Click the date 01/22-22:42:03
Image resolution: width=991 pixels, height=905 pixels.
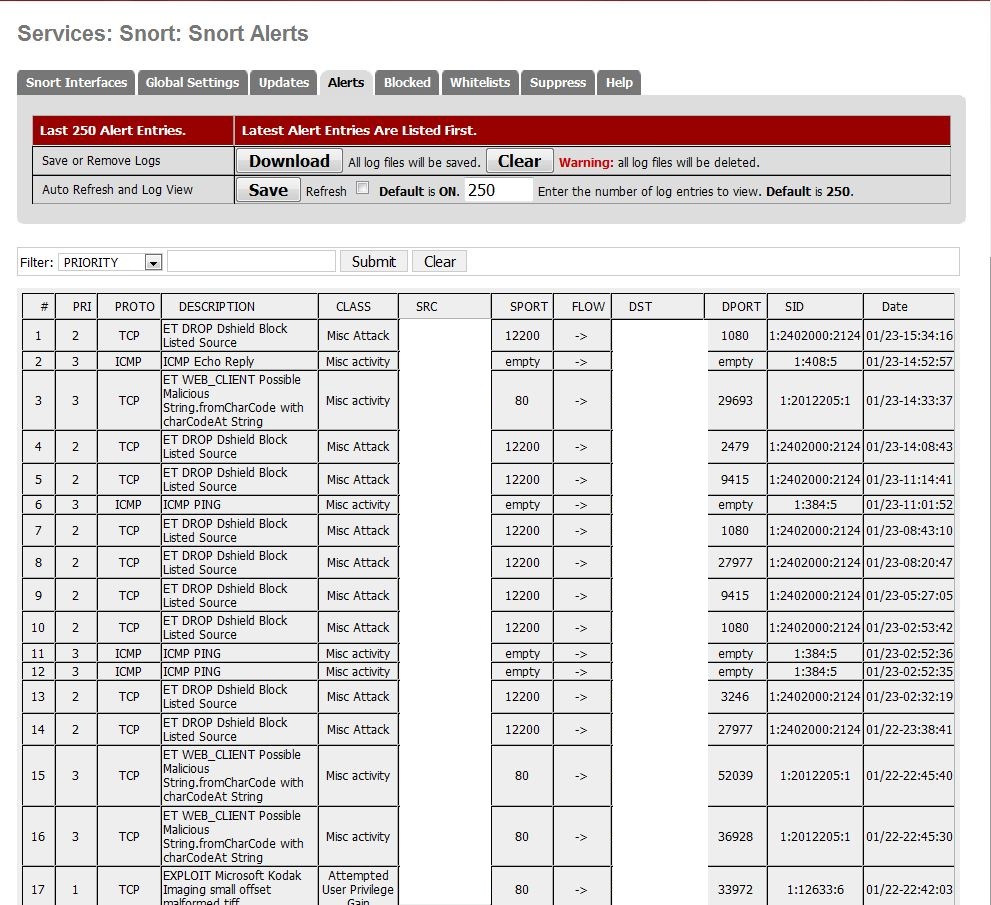(x=909, y=890)
